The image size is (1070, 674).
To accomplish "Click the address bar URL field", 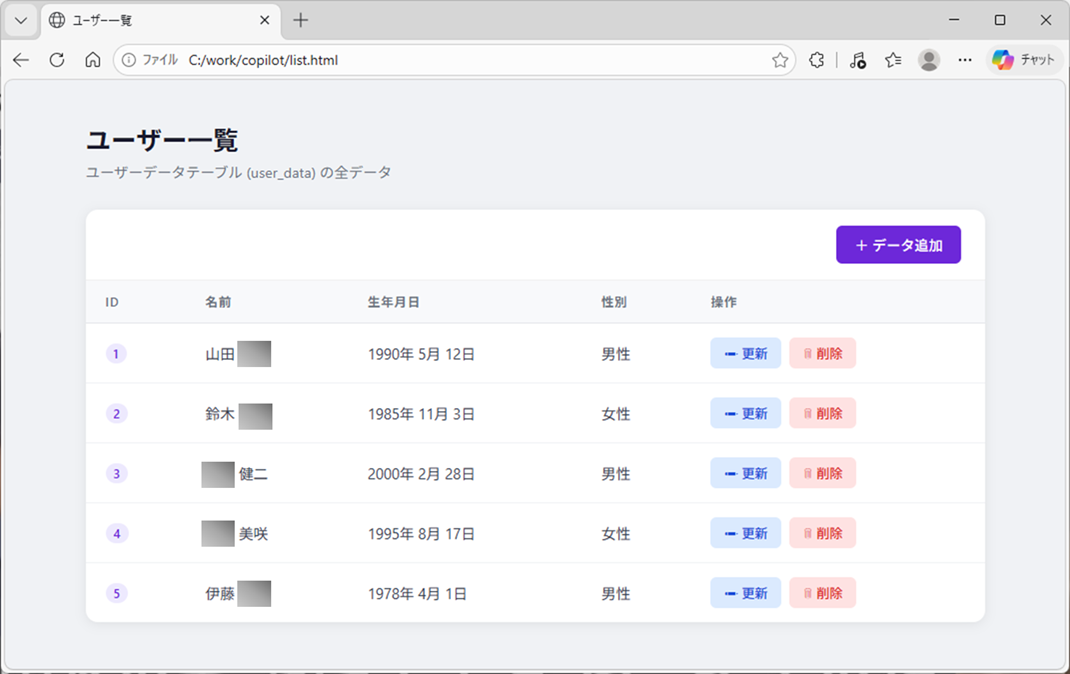I will (450, 60).
